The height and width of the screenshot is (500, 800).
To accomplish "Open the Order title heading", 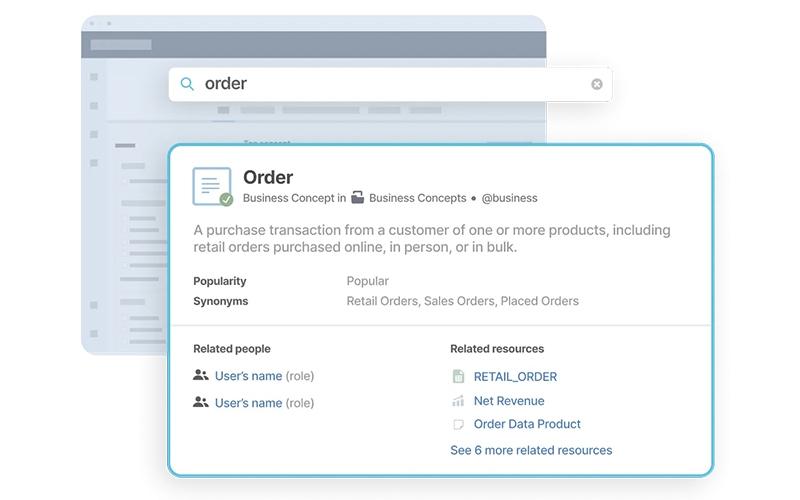I will point(268,177).
